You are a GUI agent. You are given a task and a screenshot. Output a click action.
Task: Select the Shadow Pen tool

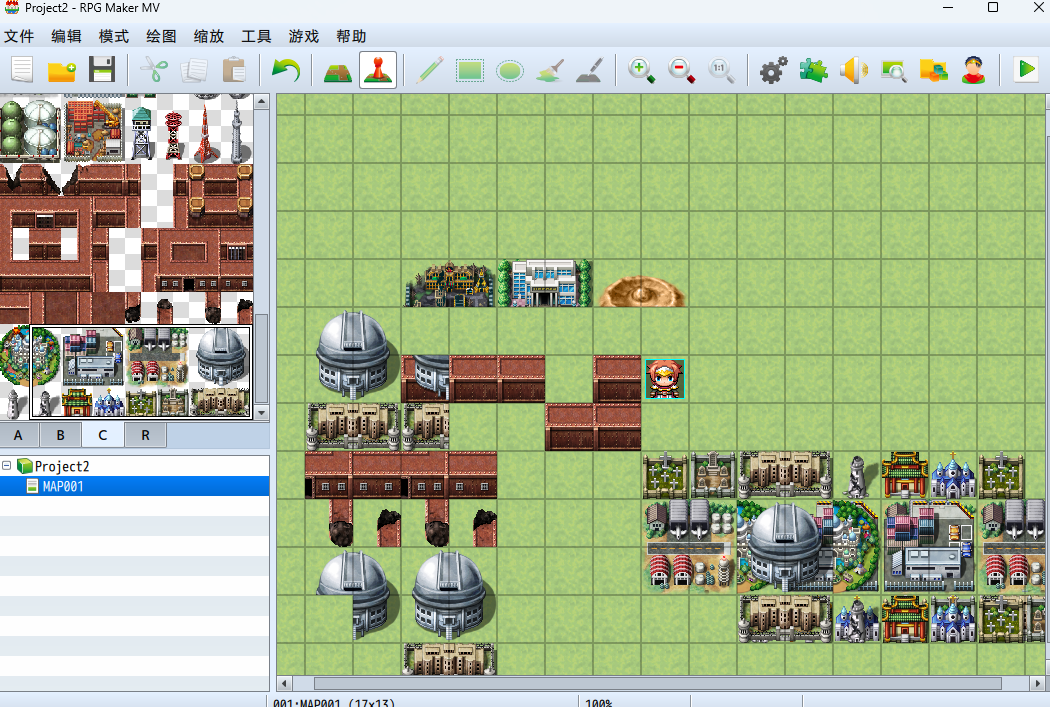coord(590,70)
